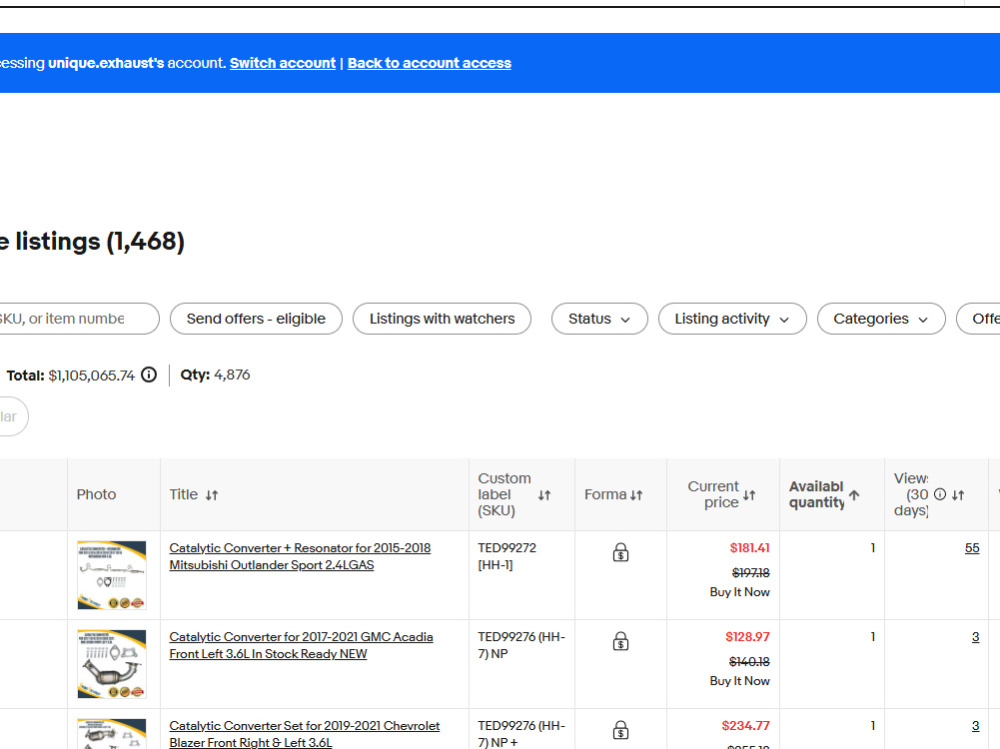
Task: Click the $234.77 current price
Action: click(x=746, y=725)
